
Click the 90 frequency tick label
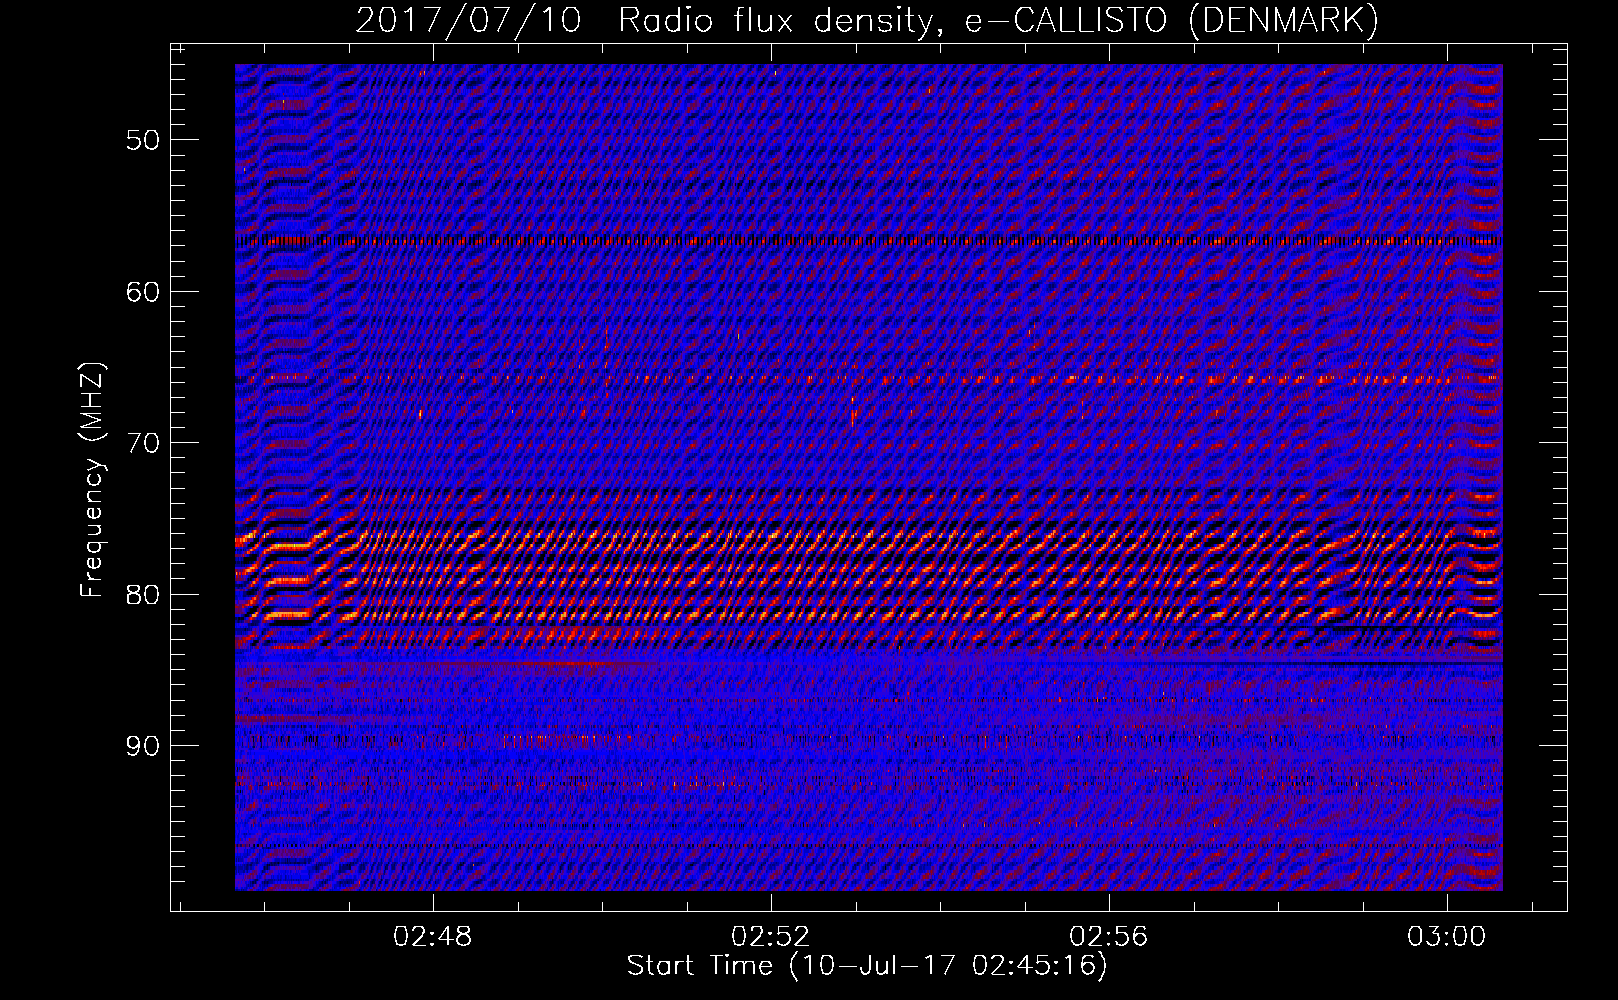(x=143, y=746)
